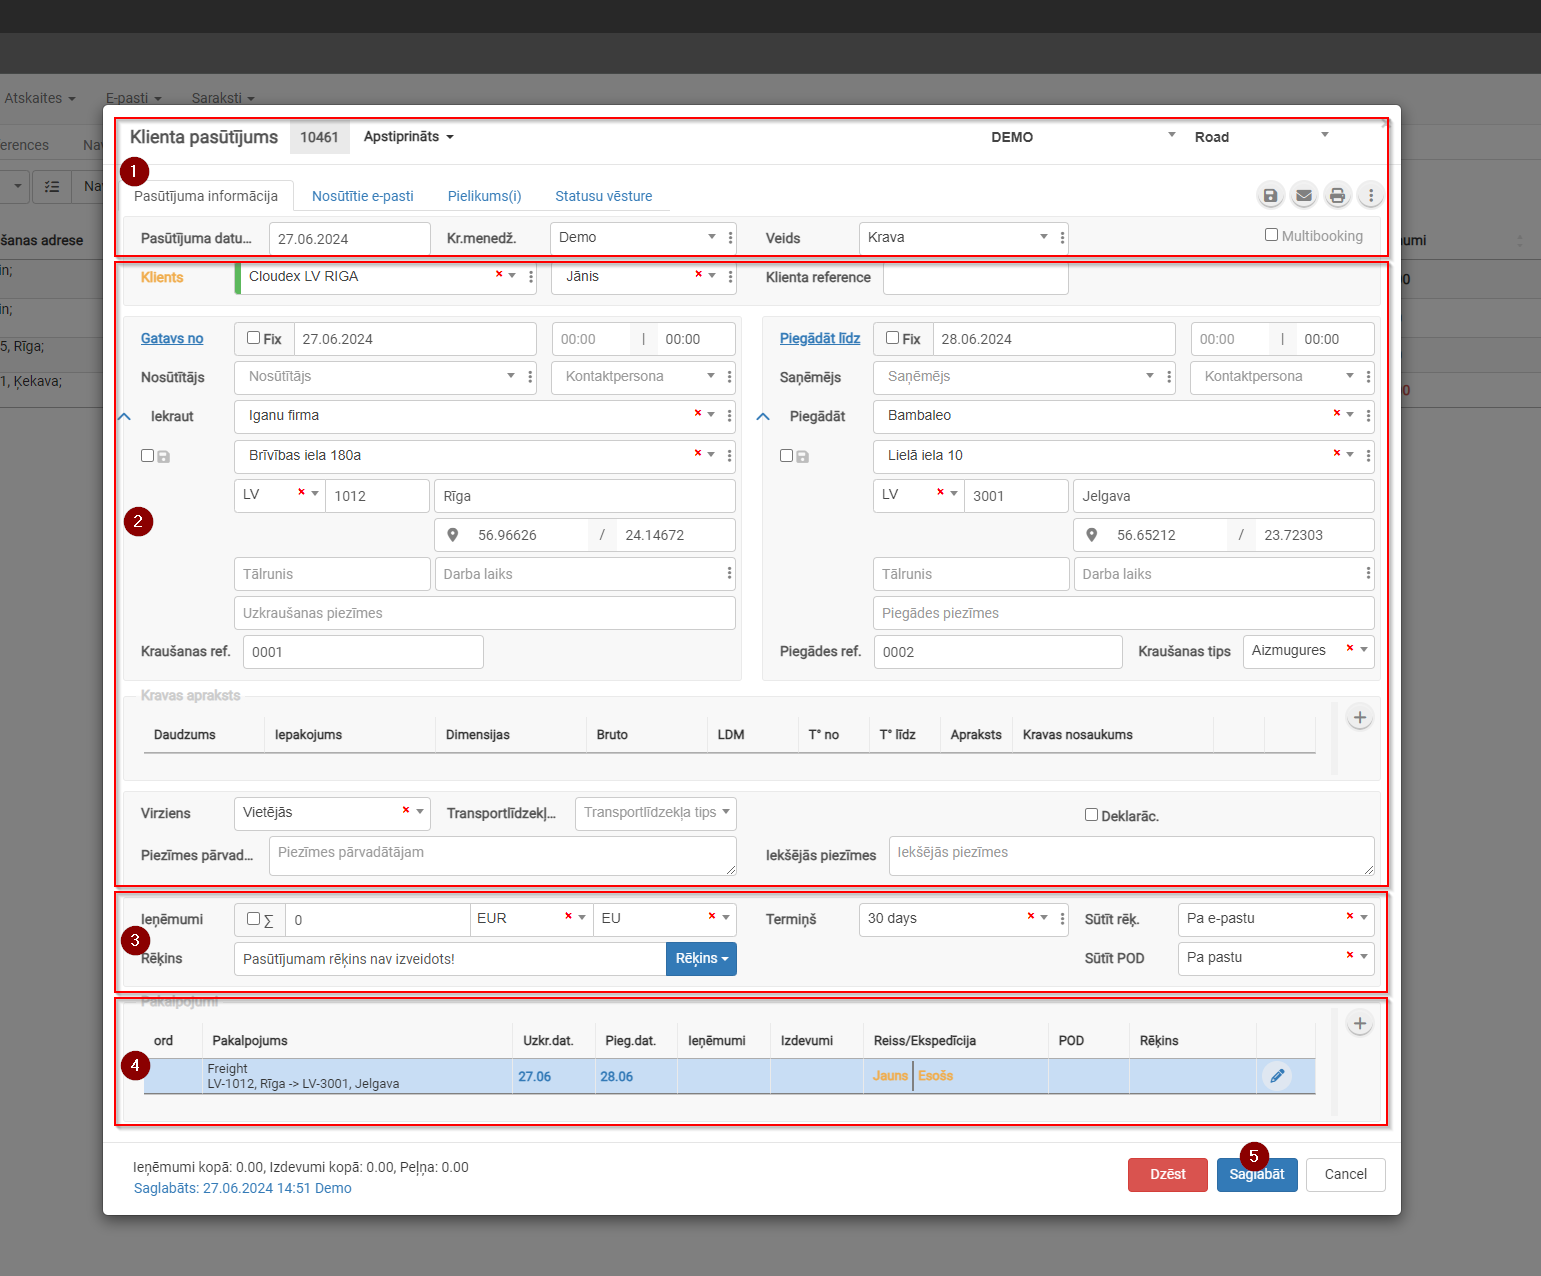
Task: Click the envelope email icon in toolbar
Action: pyautogui.click(x=1304, y=195)
